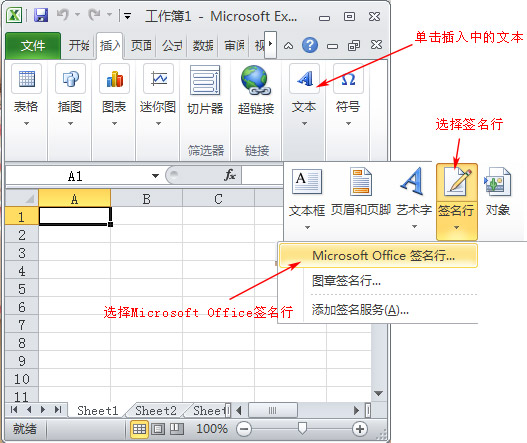This screenshot has height=443, width=527.
Task: Show more ribbon tabs with the right arrow
Action: [x=271, y=45]
